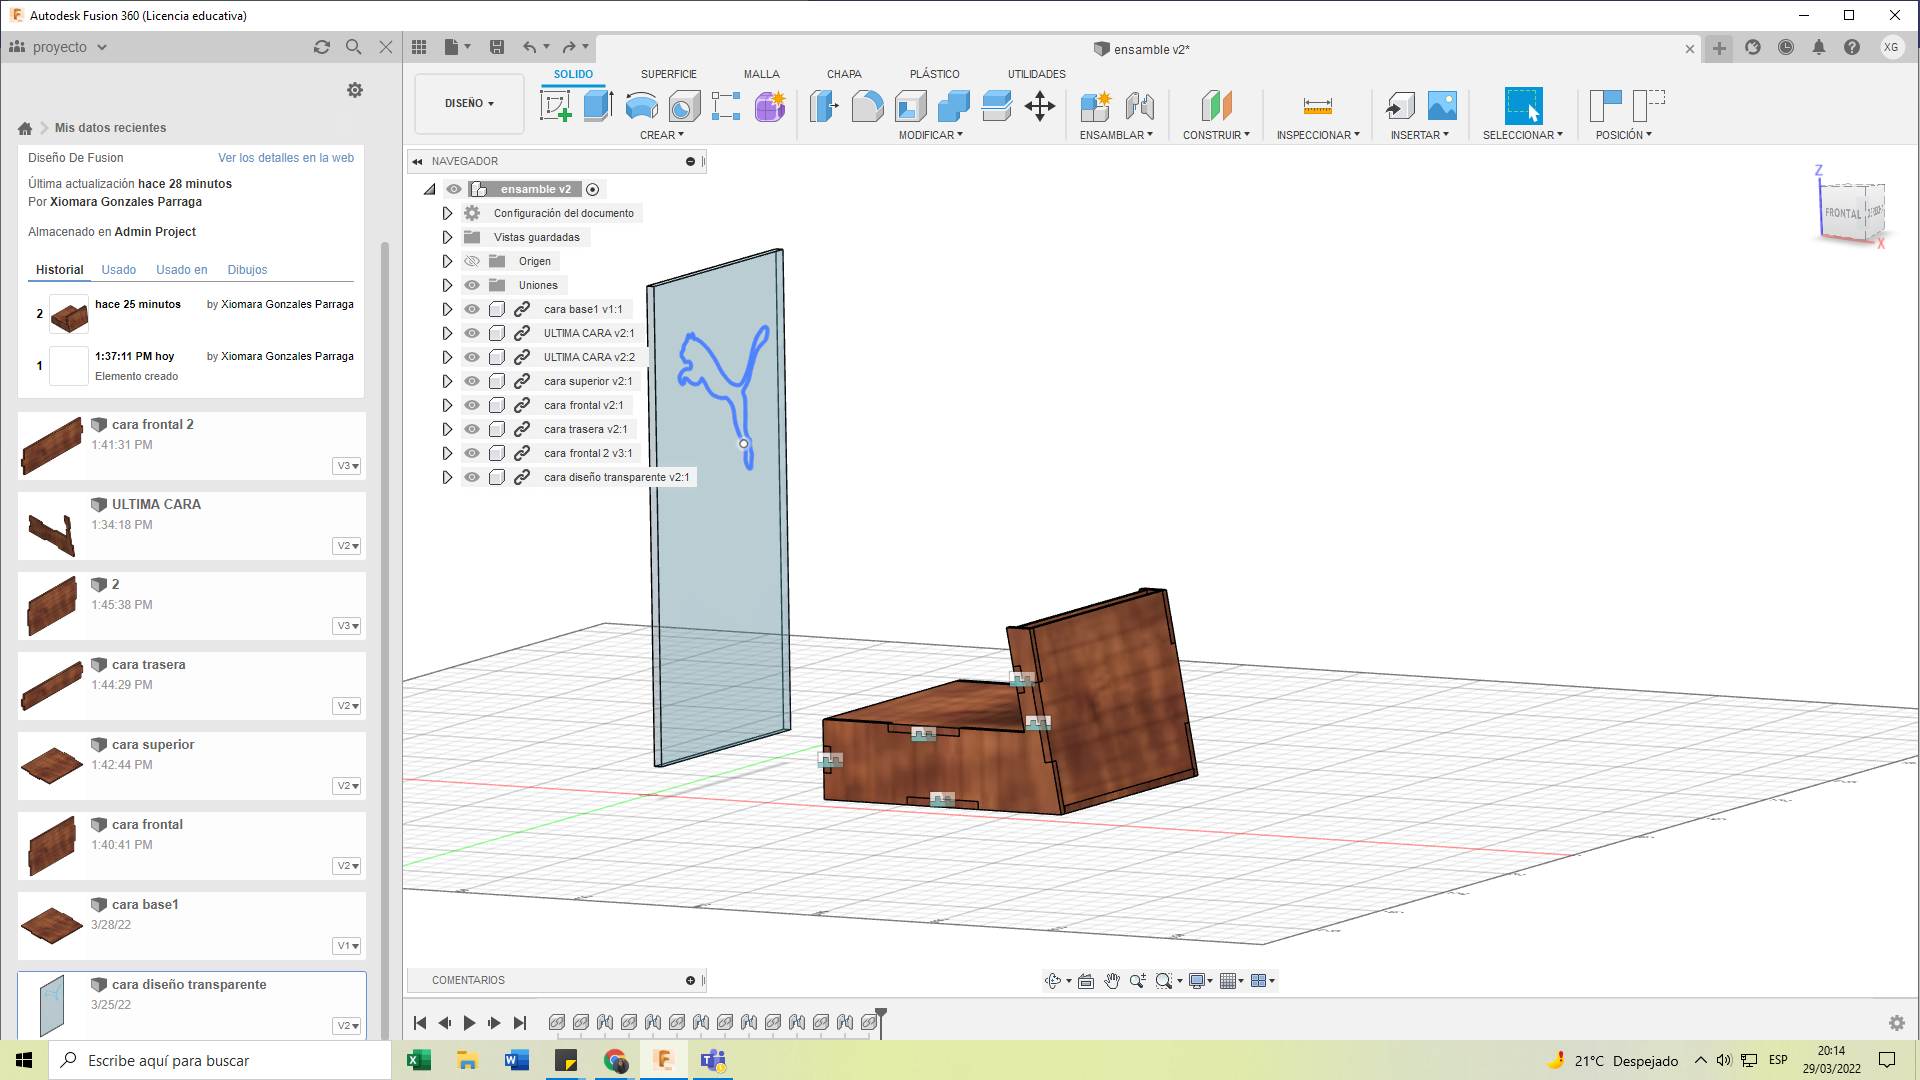Screen dimensions: 1920x1080
Task: Open the ENSAMBLAR dropdown menu
Action: coord(1116,135)
